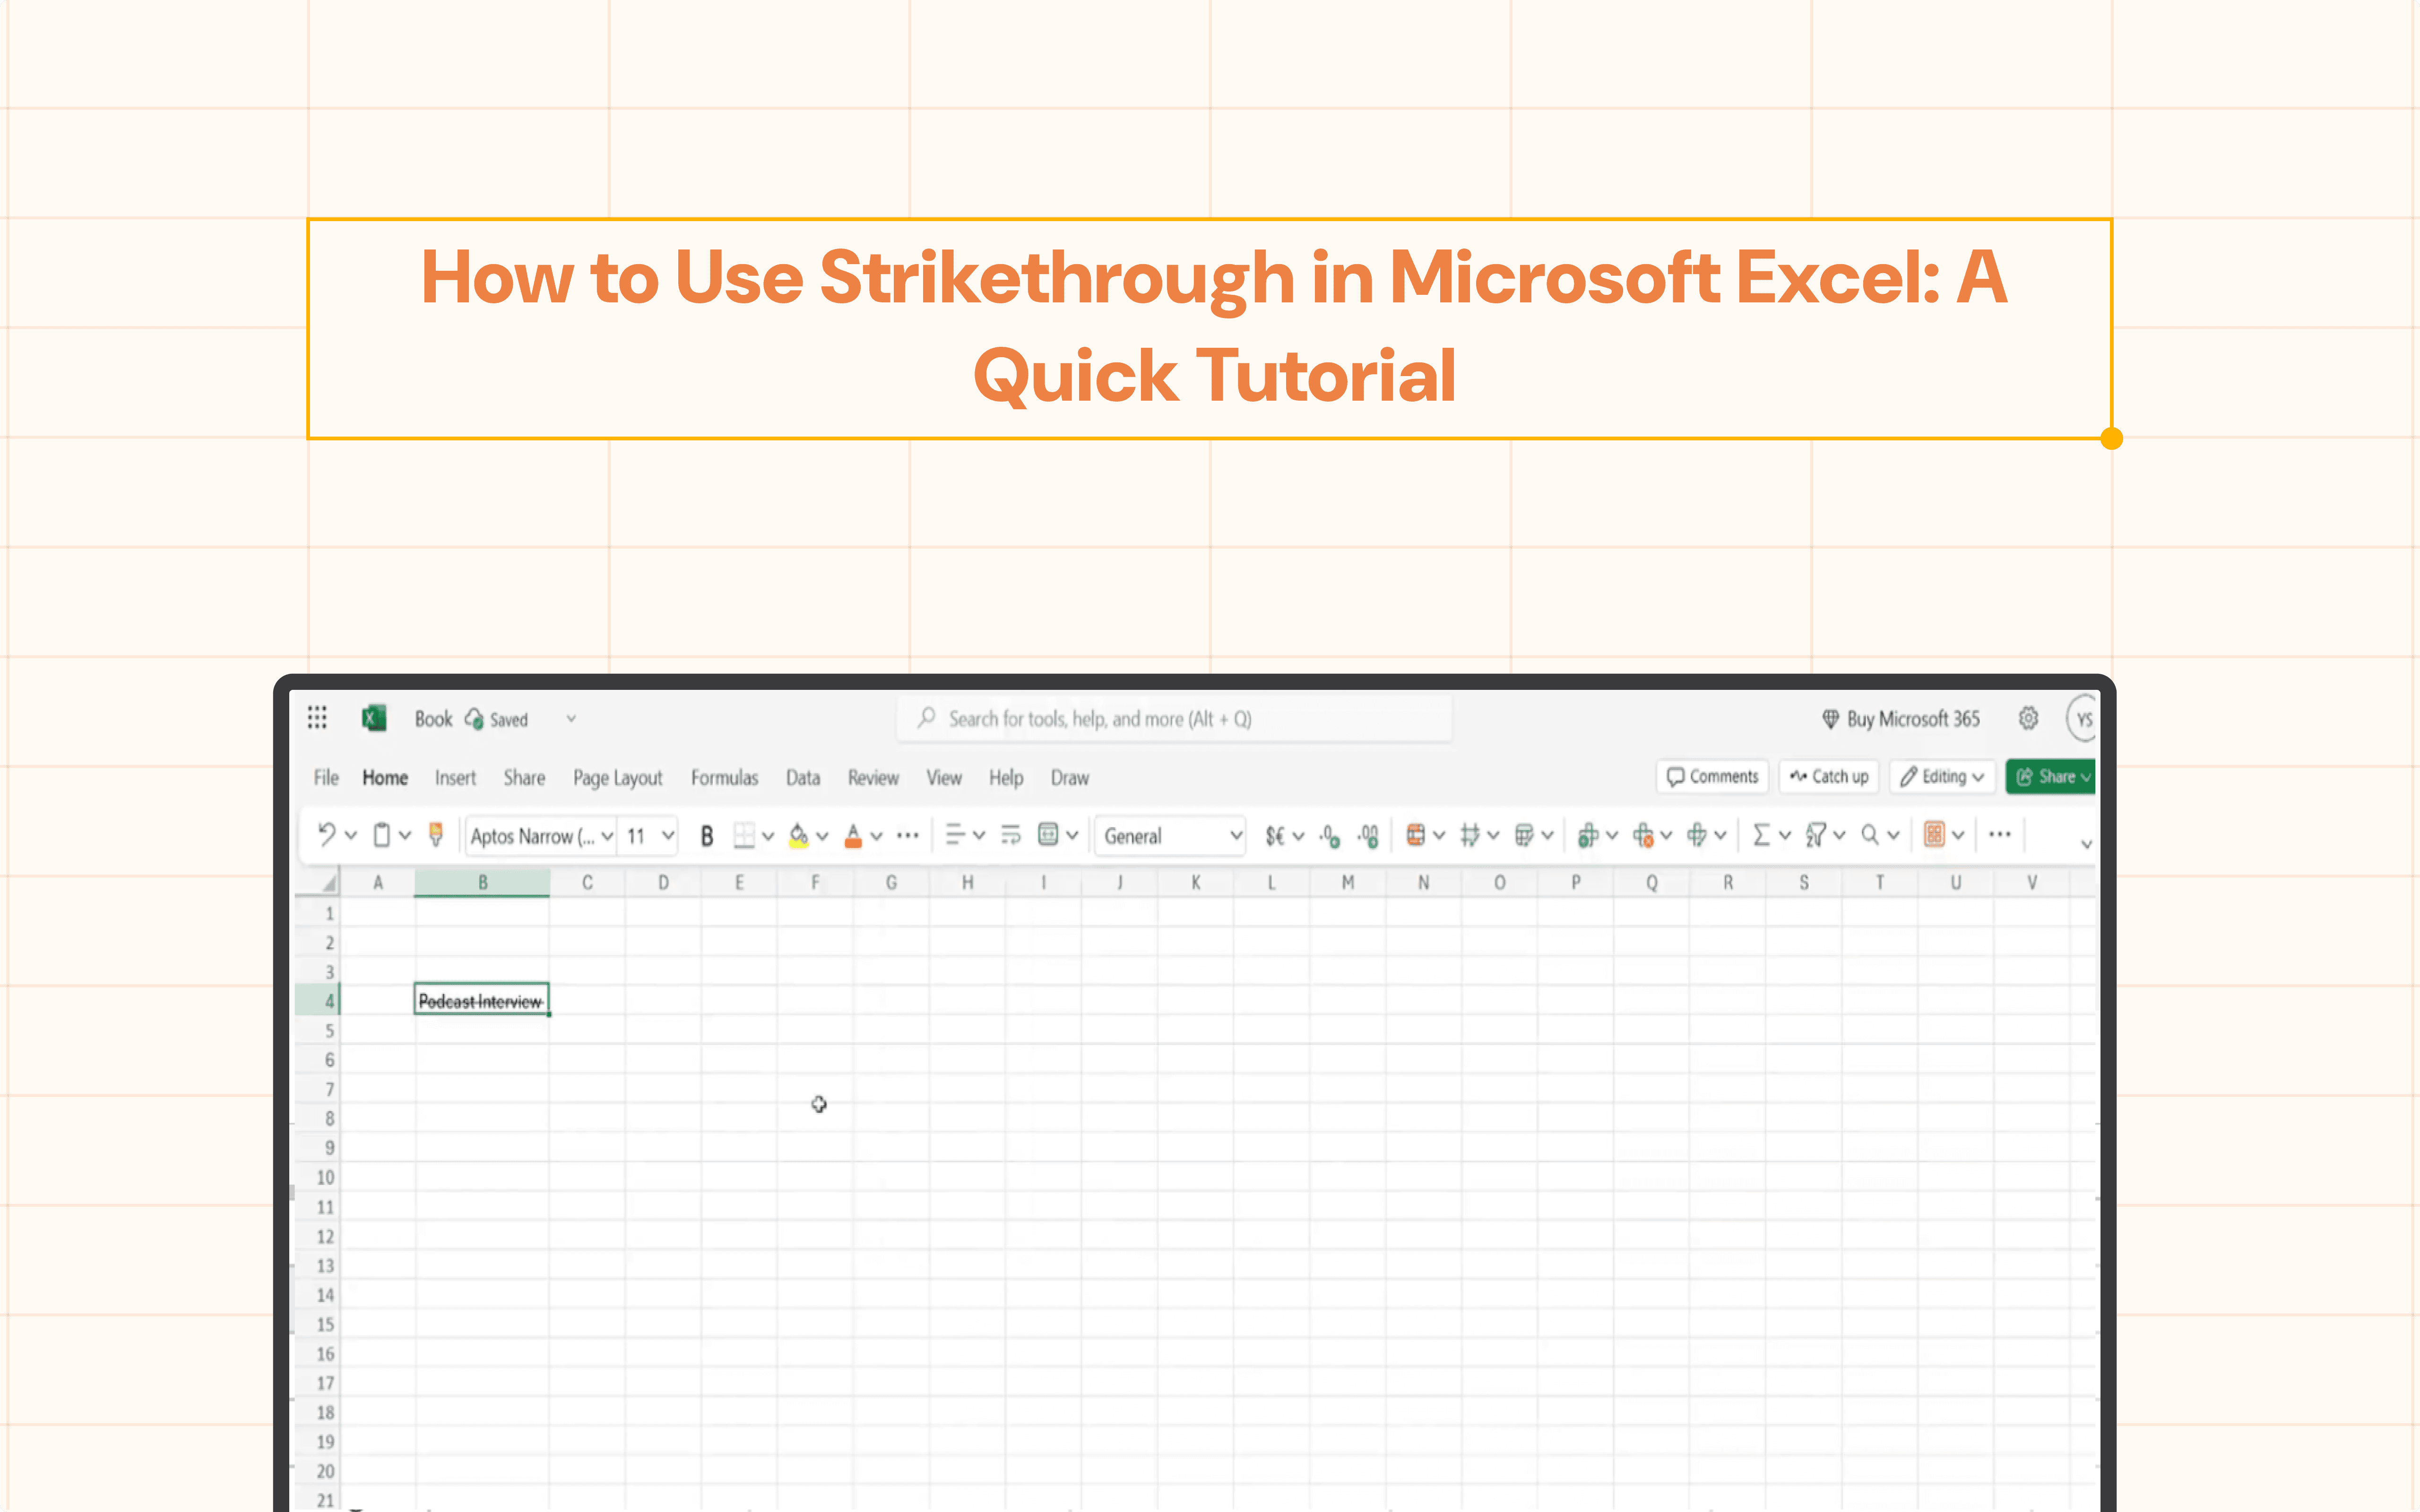Select the Podcast Interview cell
Viewport: 2420px width, 1512px height.
[482, 1000]
